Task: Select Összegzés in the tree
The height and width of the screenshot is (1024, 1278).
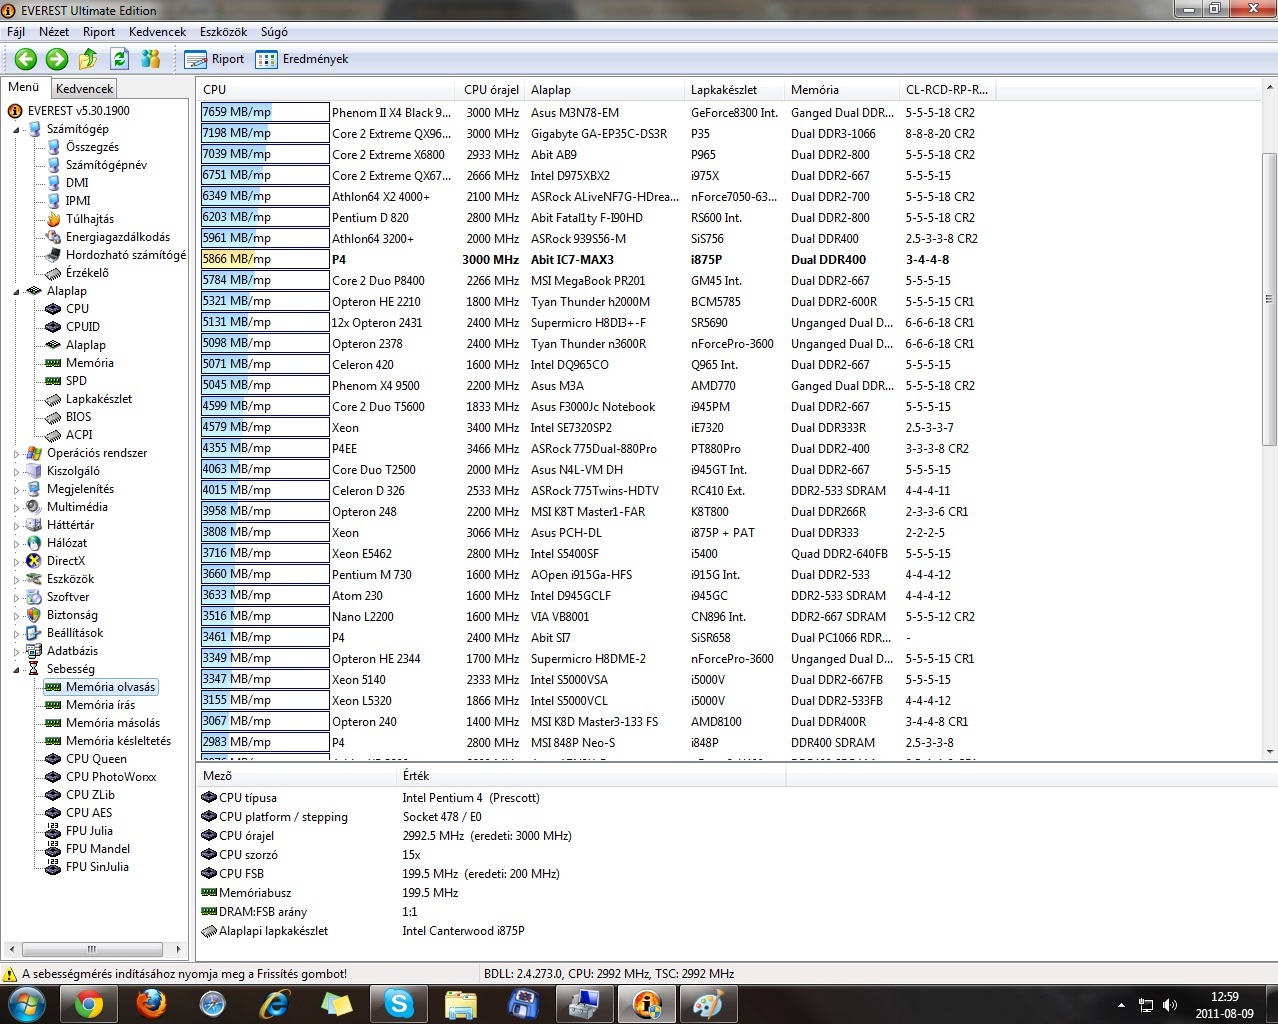Action: (x=92, y=147)
